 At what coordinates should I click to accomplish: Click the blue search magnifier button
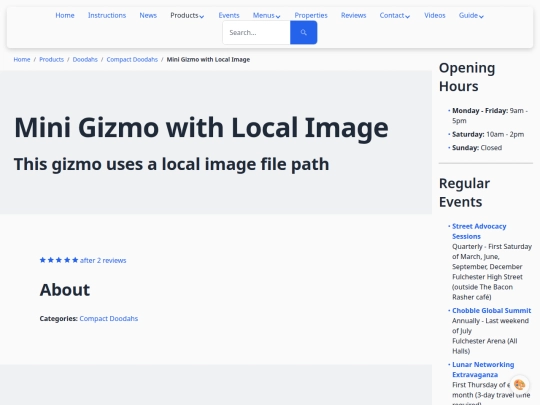click(x=303, y=32)
